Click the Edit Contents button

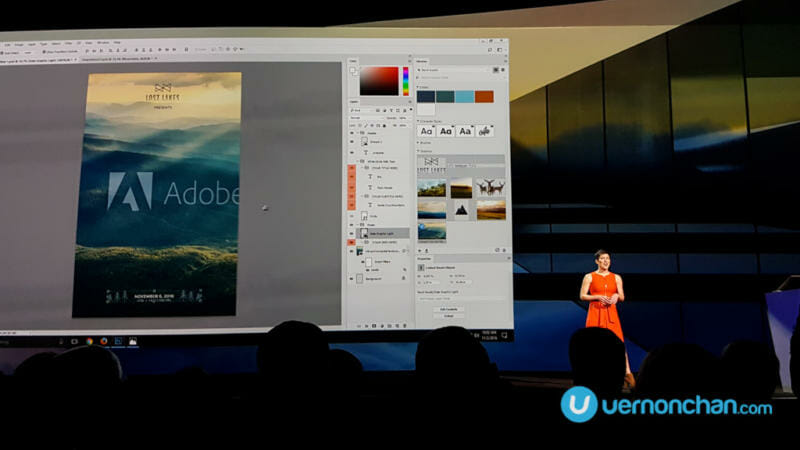[448, 309]
